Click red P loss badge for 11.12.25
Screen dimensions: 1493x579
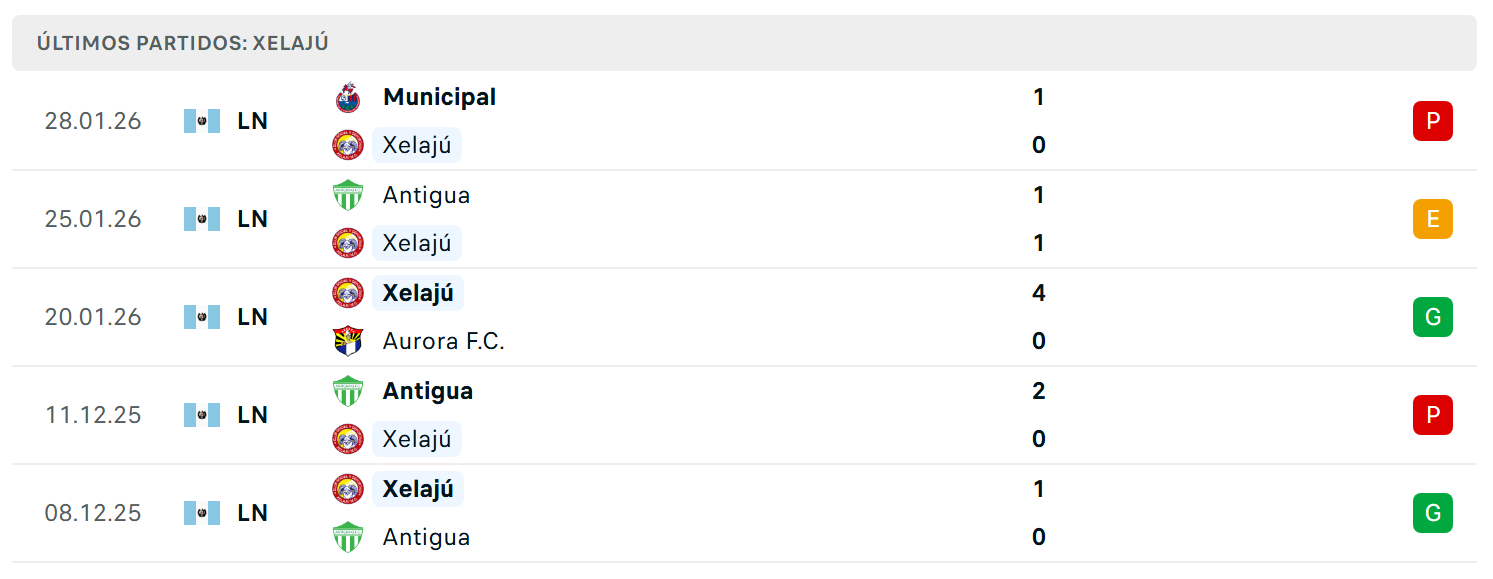1433,415
